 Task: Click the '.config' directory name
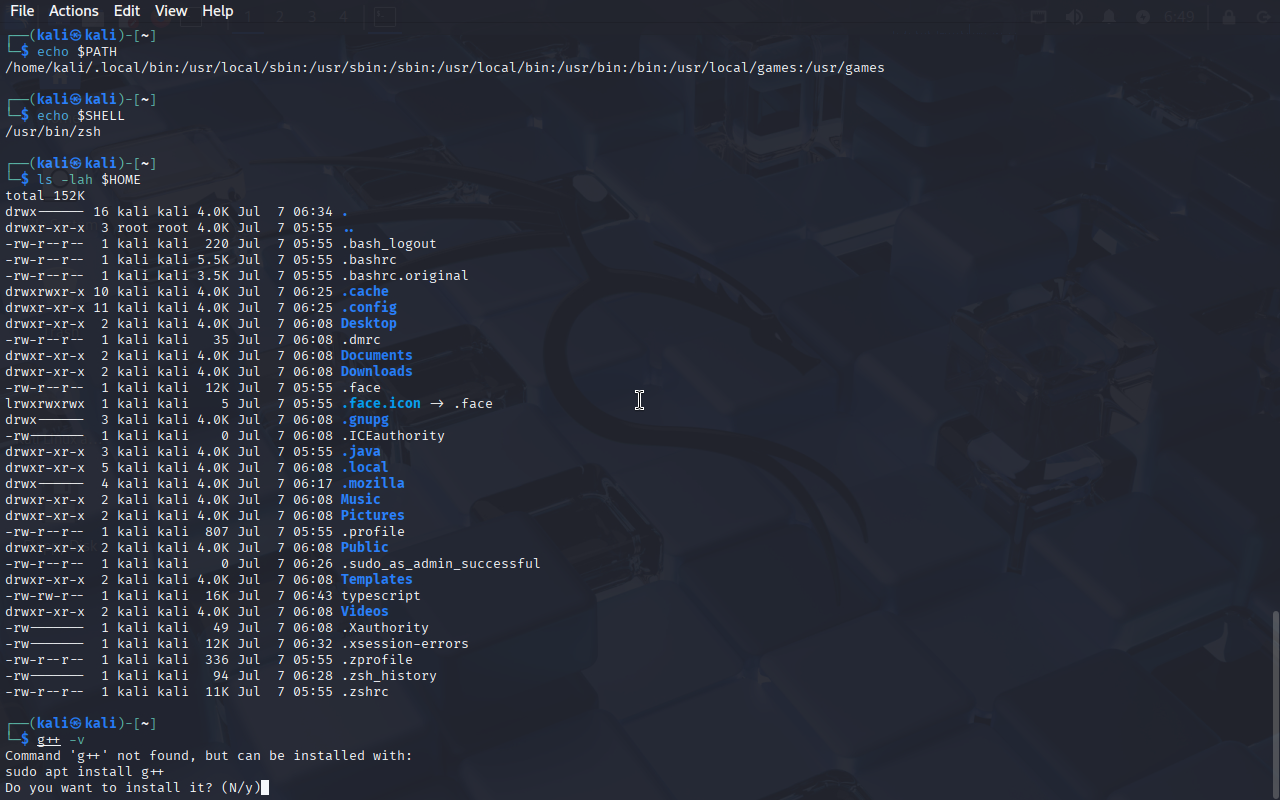[369, 308]
